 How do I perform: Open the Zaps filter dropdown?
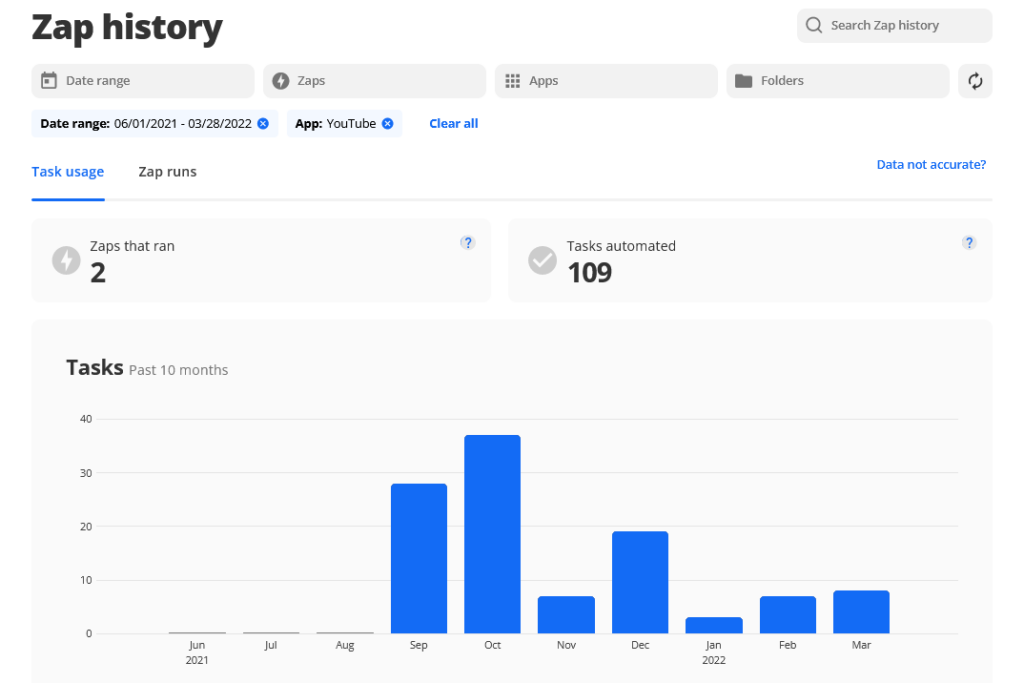375,81
